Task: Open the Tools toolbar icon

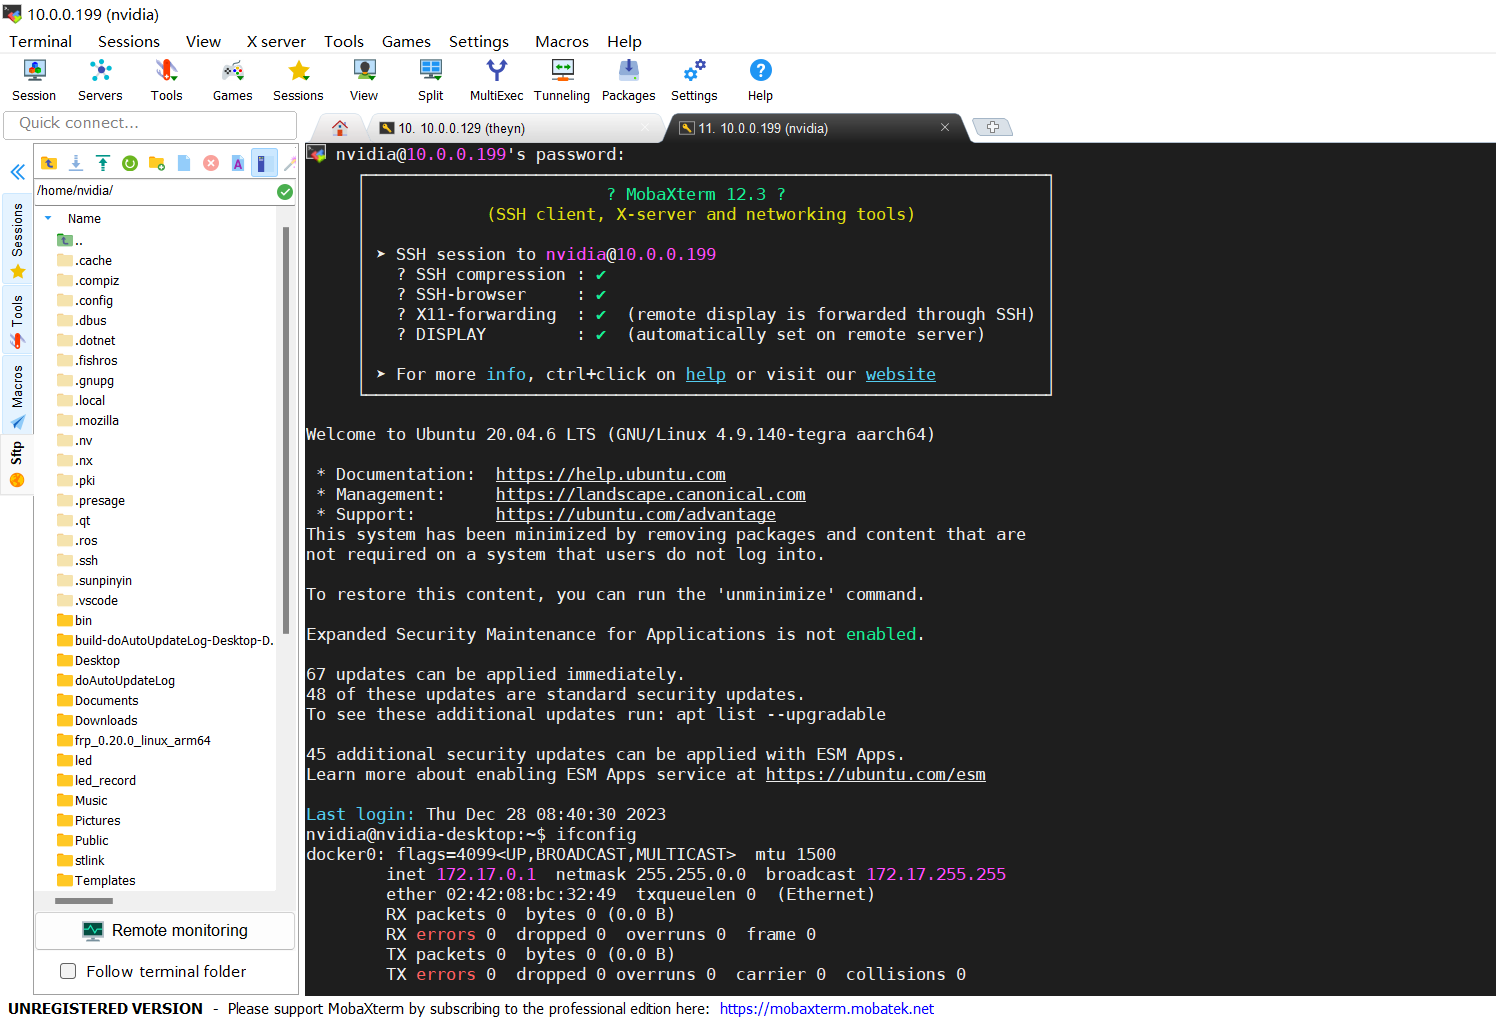Action: 166,80
